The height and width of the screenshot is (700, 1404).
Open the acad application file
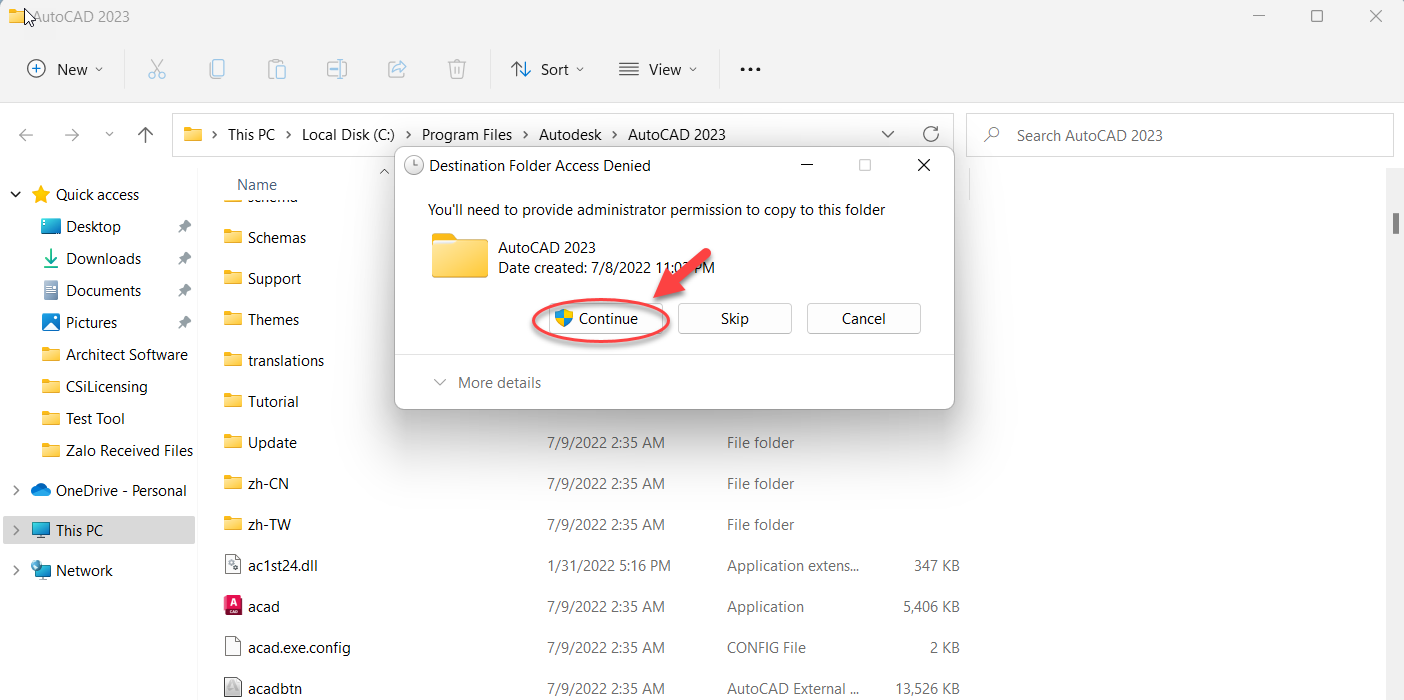click(x=264, y=607)
